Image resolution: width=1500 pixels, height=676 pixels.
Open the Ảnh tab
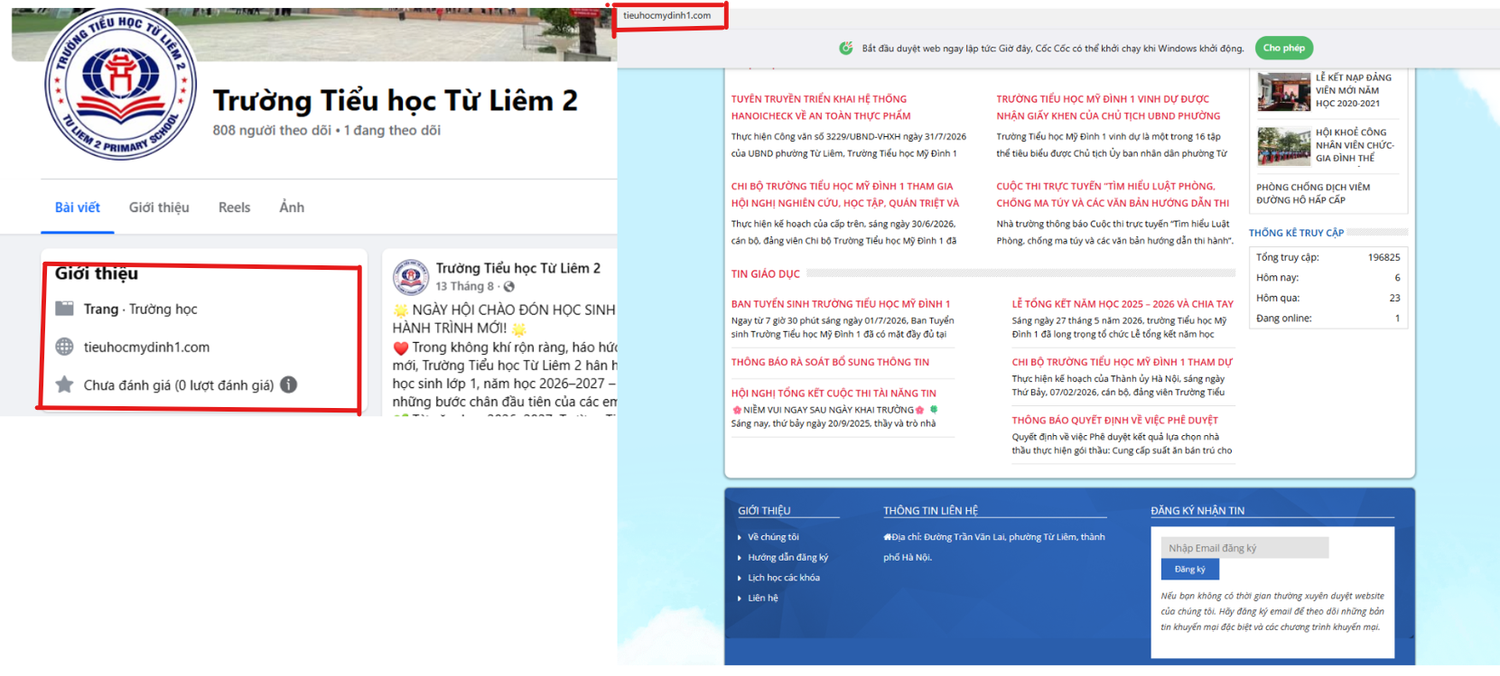291,207
